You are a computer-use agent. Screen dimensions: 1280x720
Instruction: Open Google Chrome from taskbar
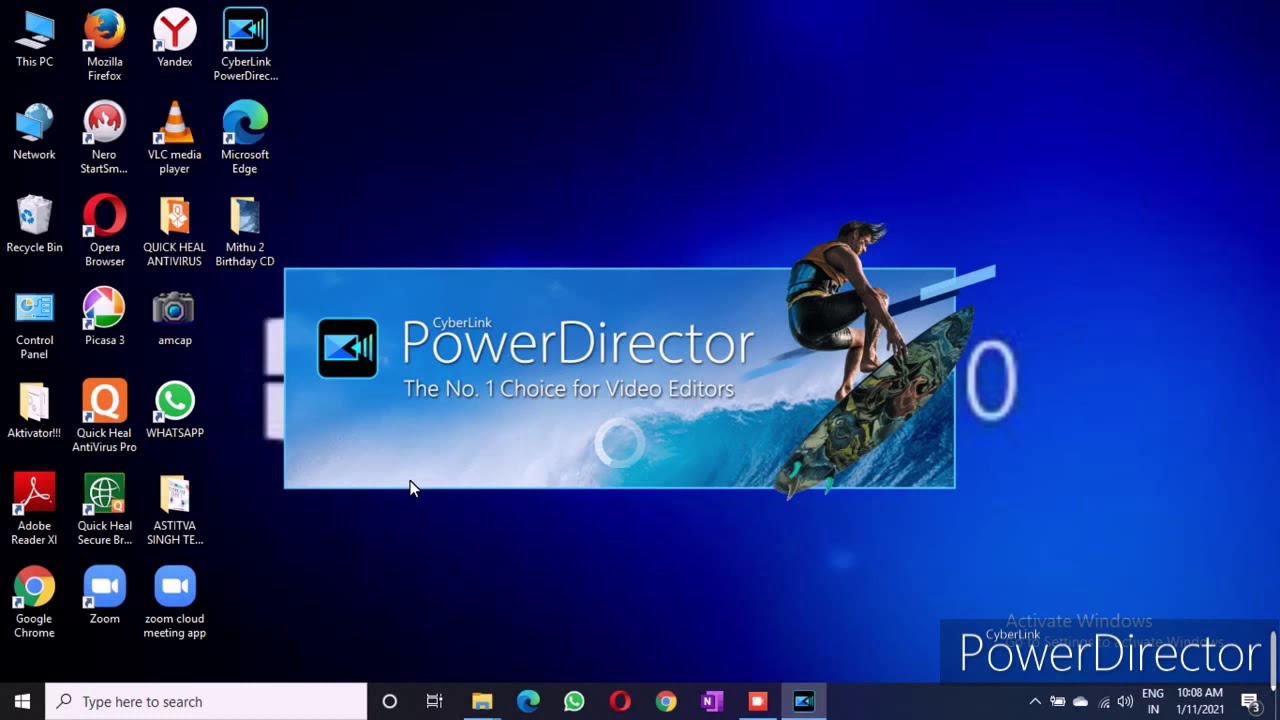click(666, 701)
